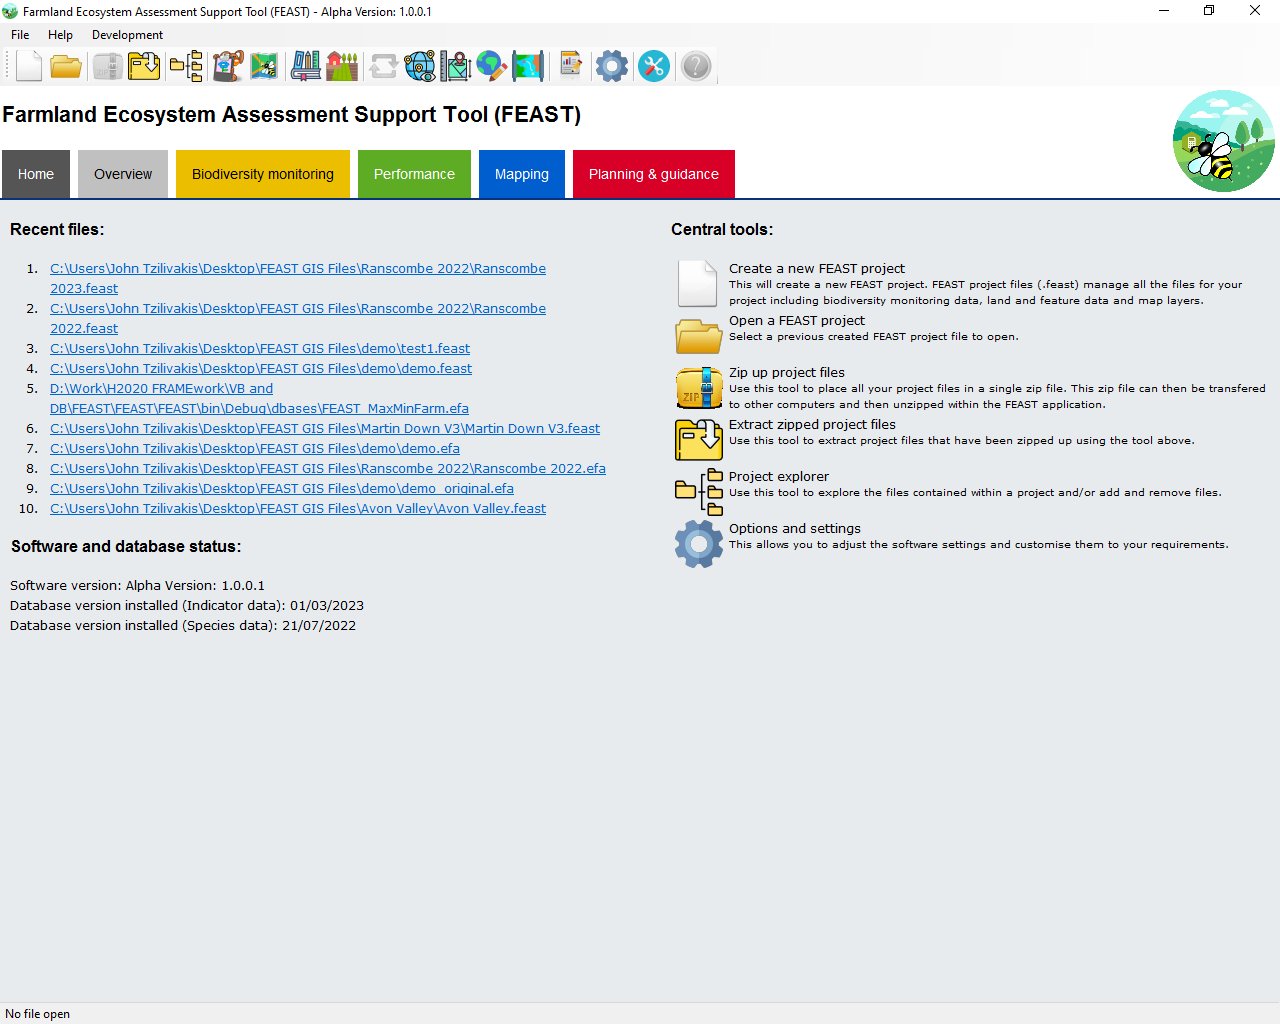Go to the Planning & guidance tab

[x=653, y=174]
